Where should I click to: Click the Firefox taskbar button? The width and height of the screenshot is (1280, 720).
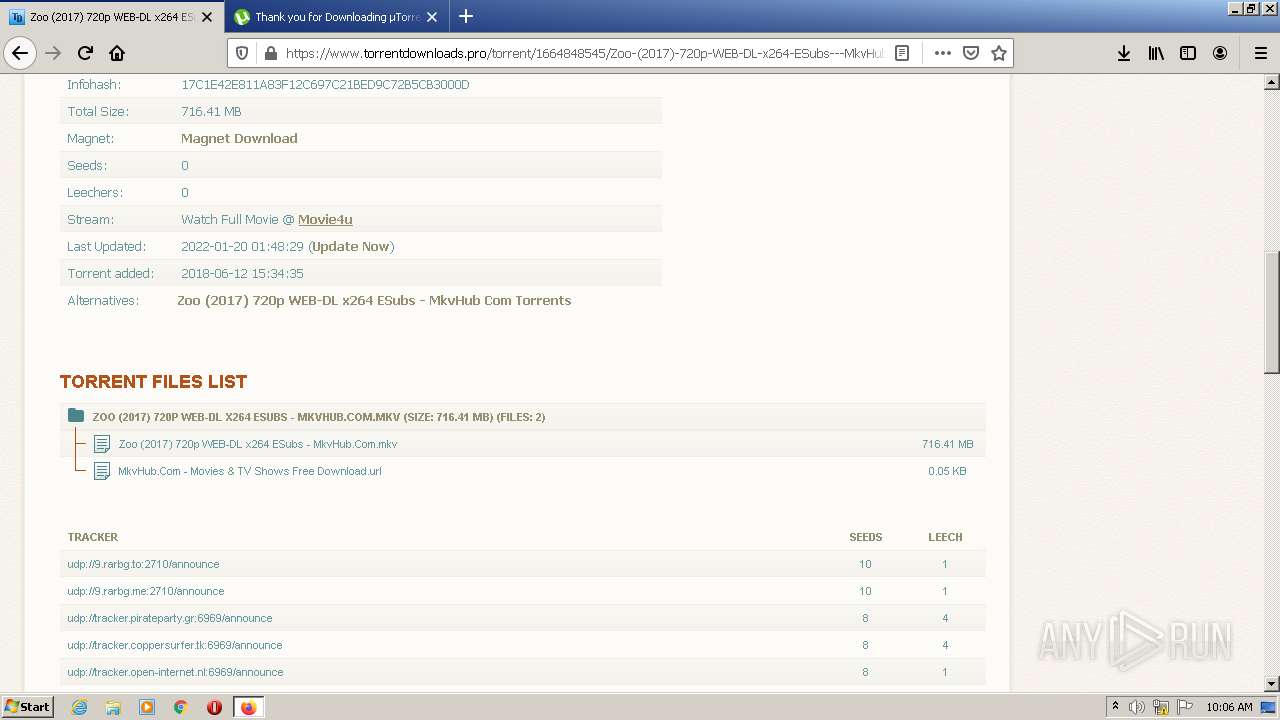pos(248,707)
